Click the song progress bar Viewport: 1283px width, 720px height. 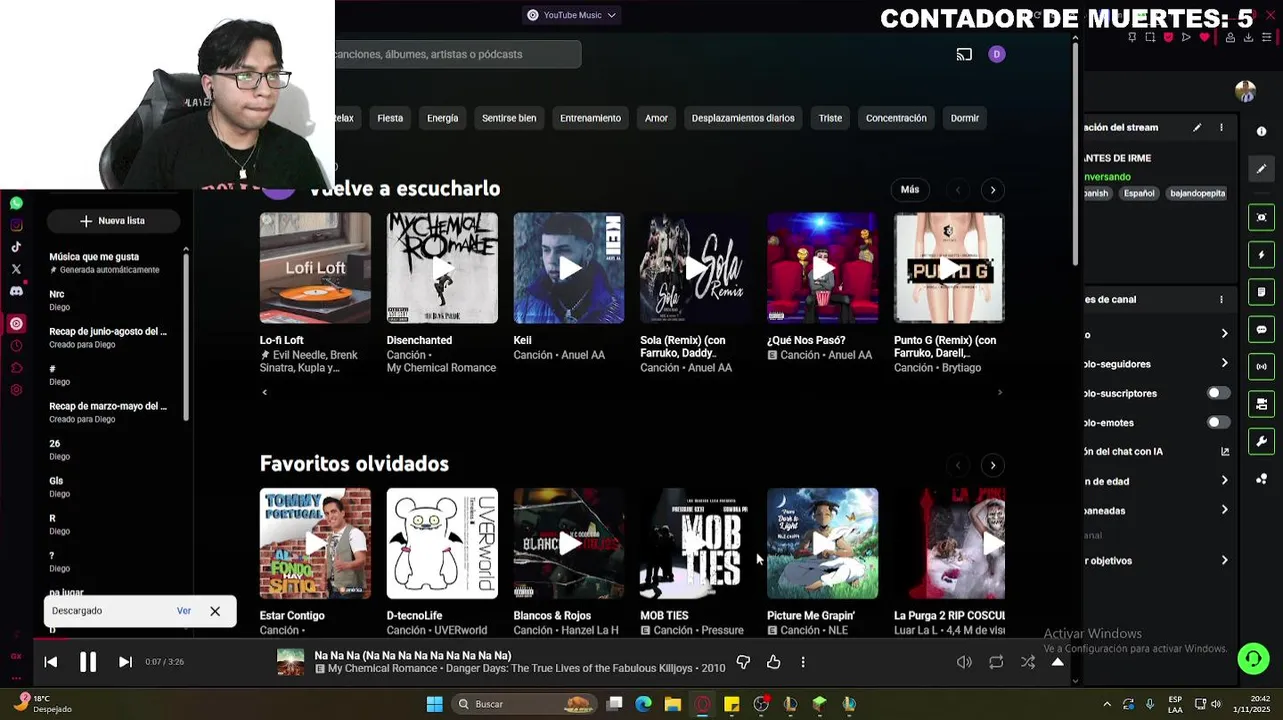pos(556,638)
